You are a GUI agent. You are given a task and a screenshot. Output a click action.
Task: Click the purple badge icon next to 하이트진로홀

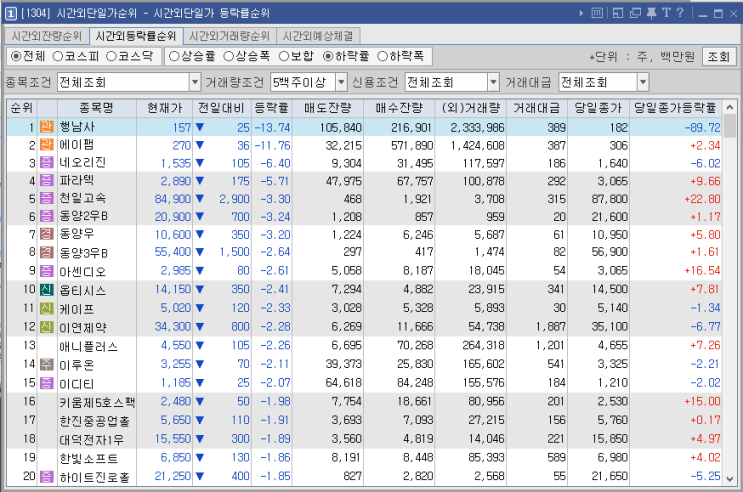tap(46, 476)
